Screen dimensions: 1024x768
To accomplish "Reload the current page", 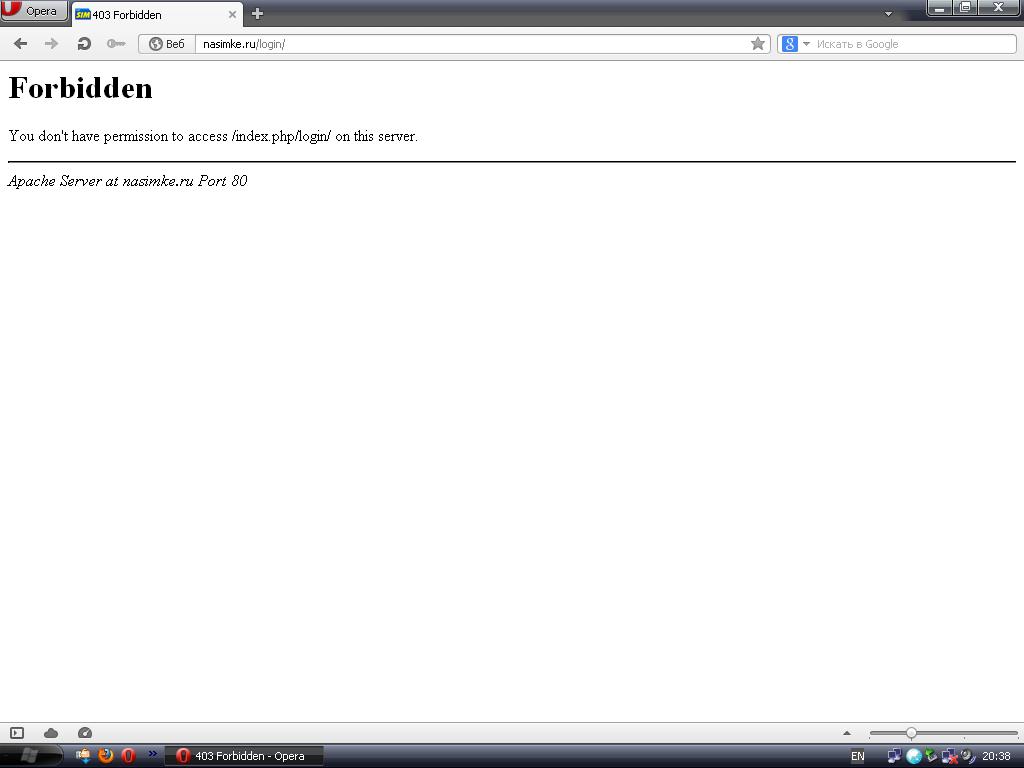I will click(x=84, y=44).
